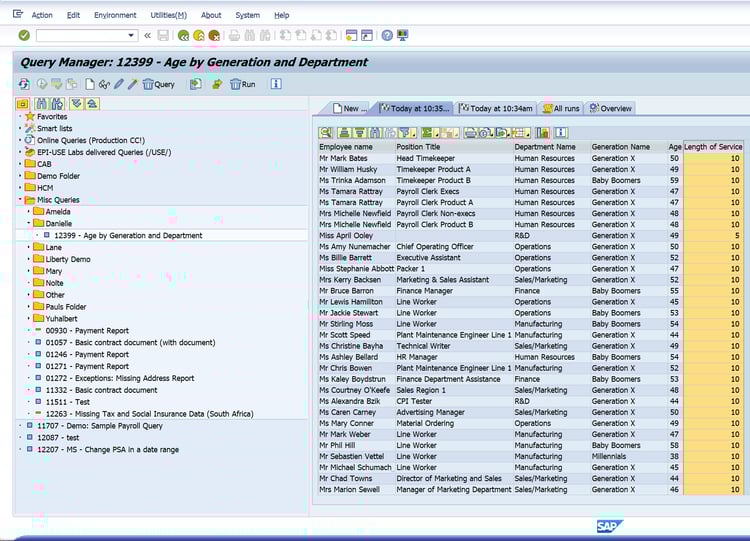Click the Run delete trash button
Image resolution: width=750 pixels, height=541 pixels.
point(243,84)
